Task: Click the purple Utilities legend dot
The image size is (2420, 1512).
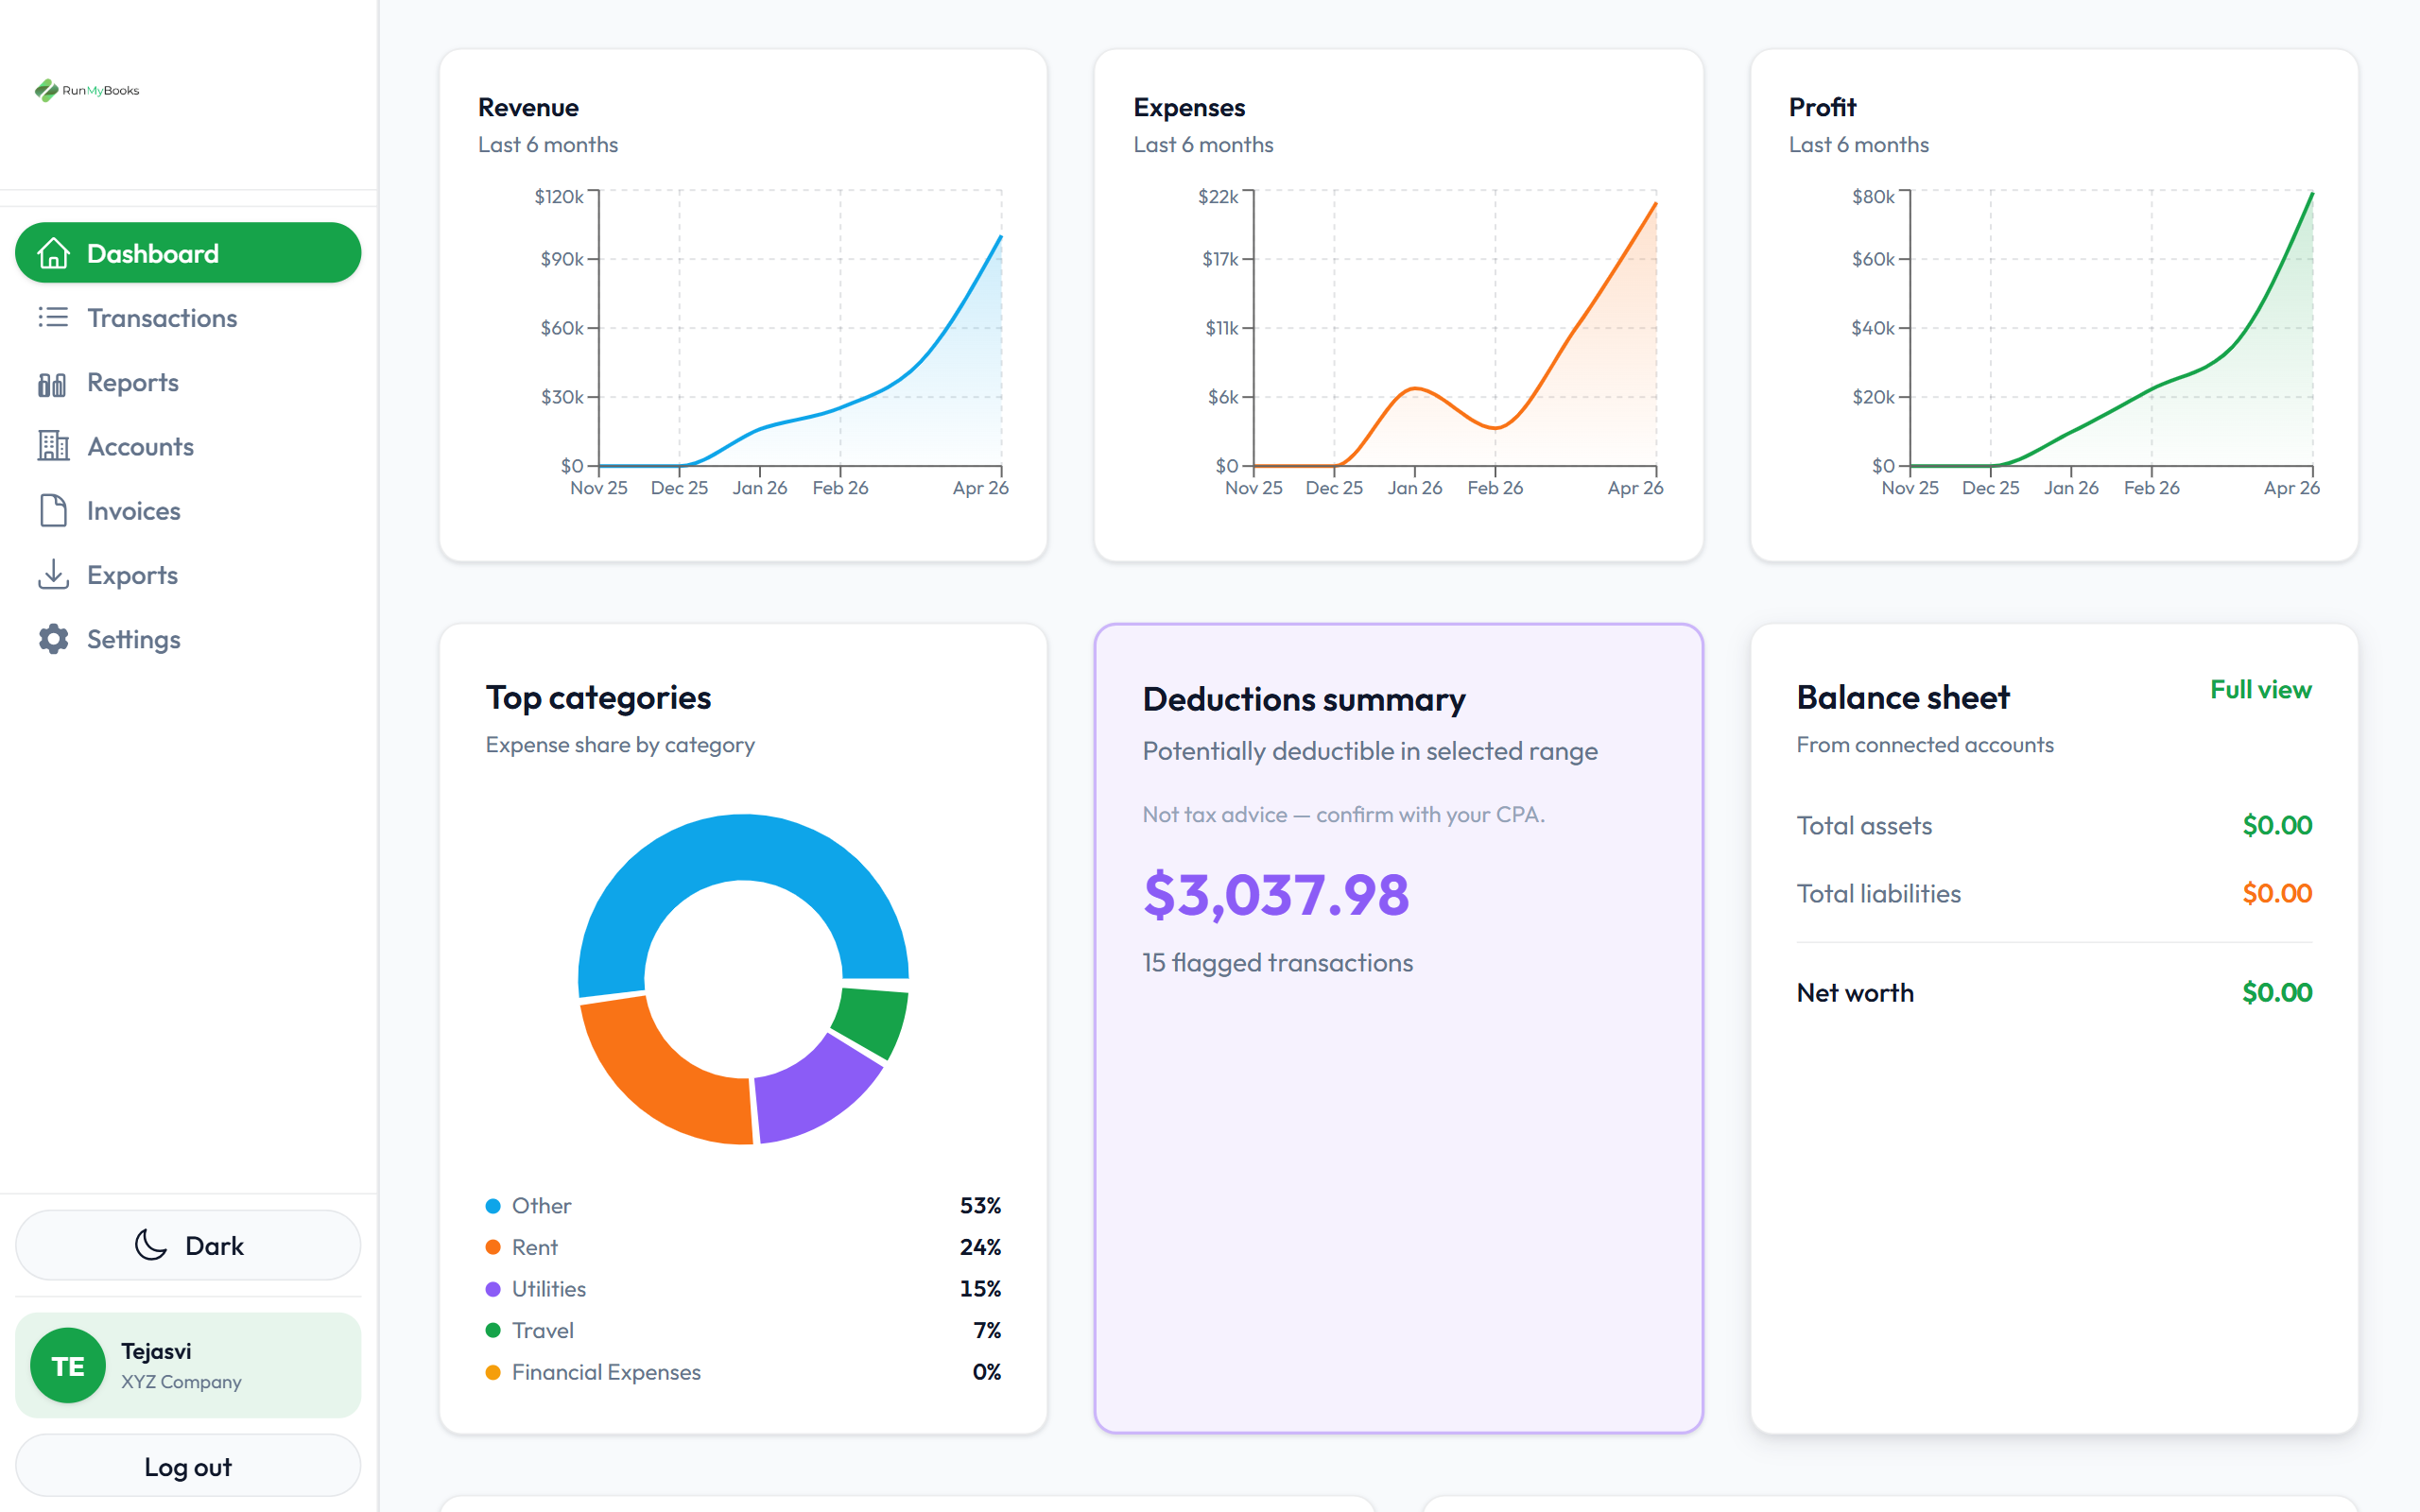Action: [493, 1289]
